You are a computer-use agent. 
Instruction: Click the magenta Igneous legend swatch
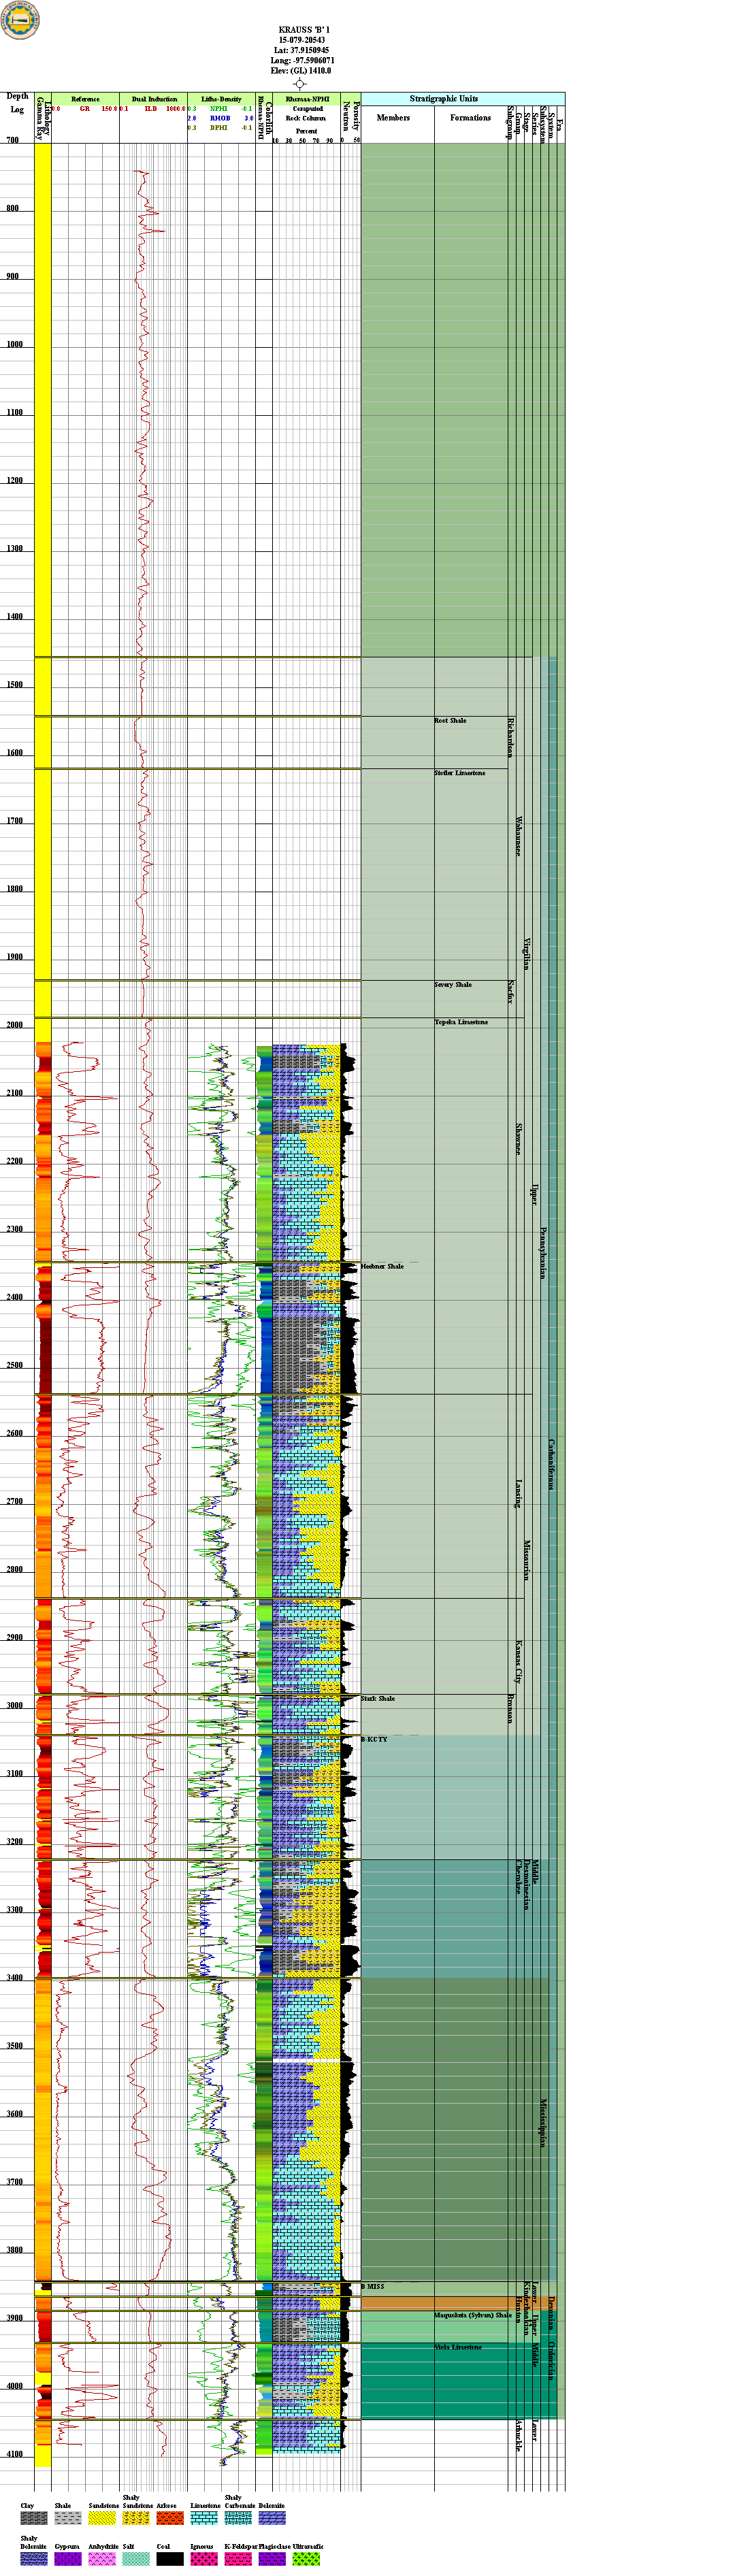coord(204,2558)
